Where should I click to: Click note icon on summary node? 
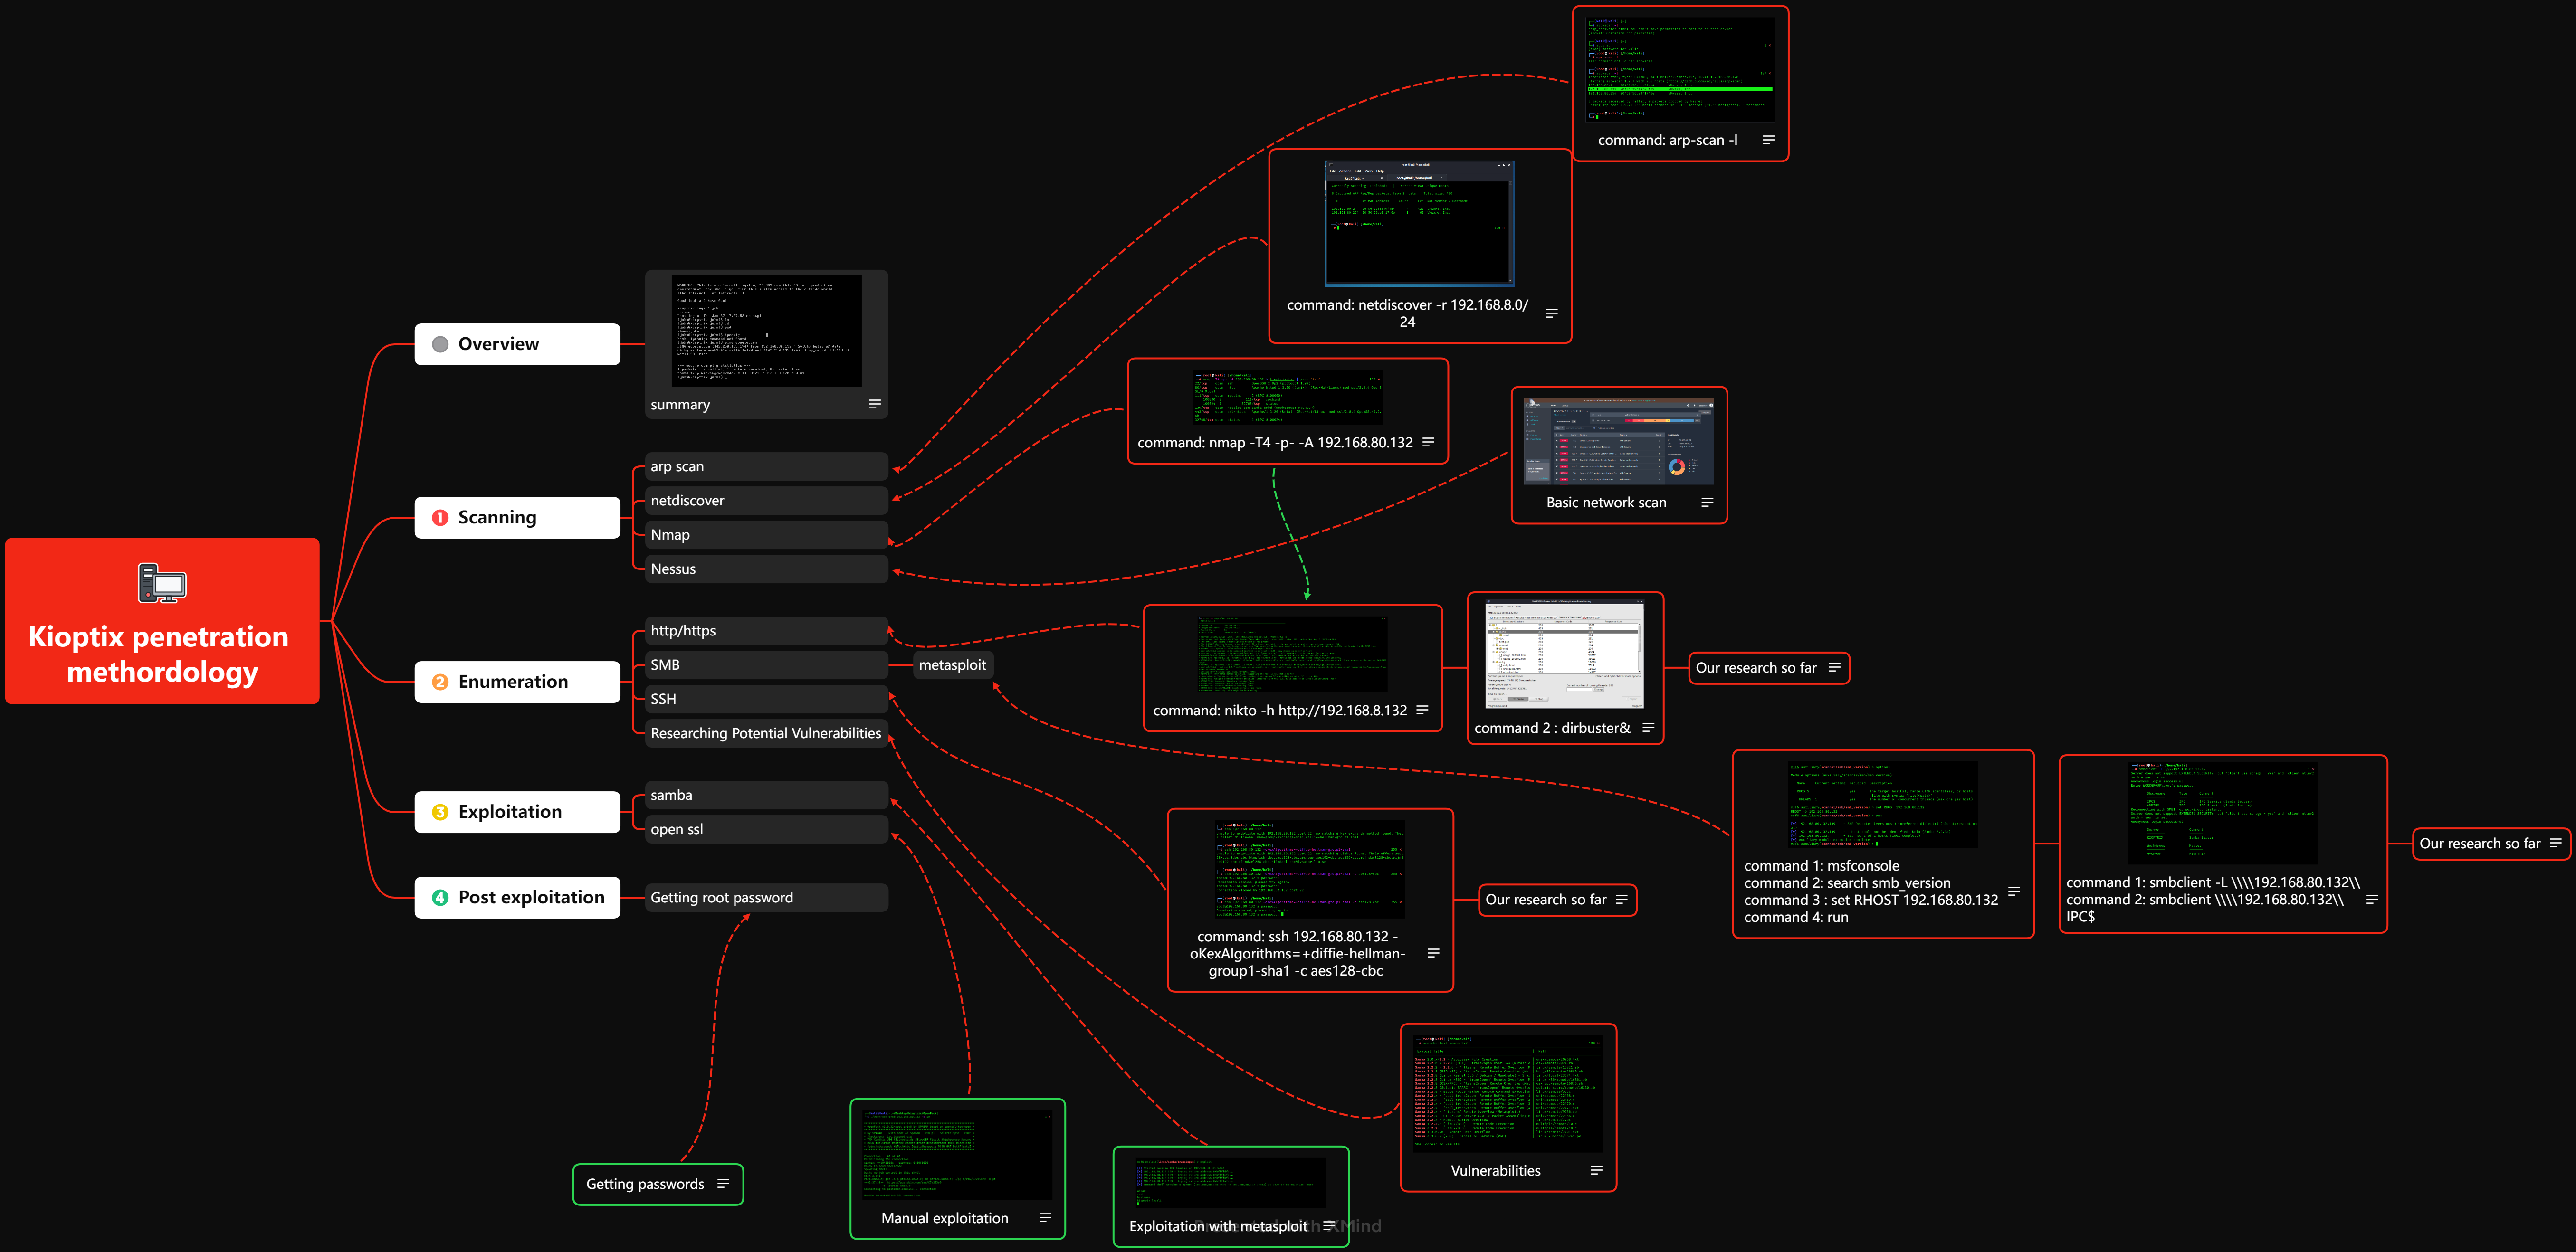874,404
